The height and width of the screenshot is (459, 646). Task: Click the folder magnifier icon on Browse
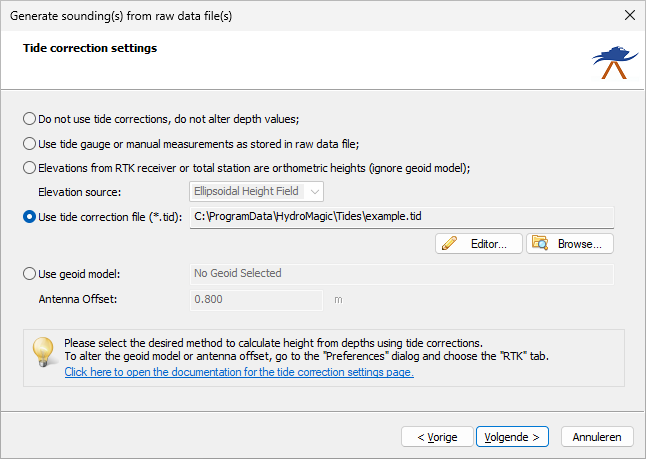coord(540,243)
